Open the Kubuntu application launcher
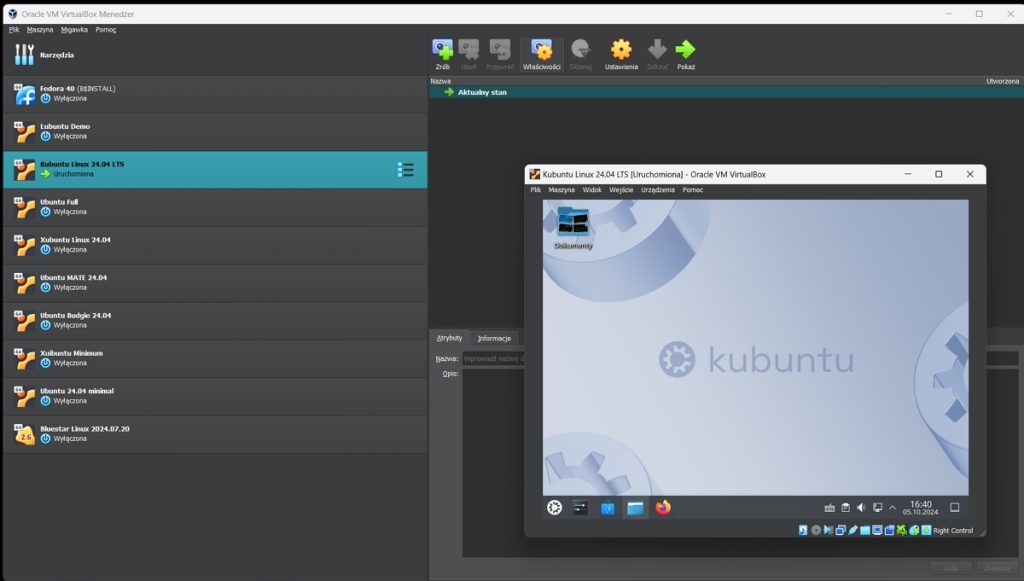The width and height of the screenshot is (1024, 581). [x=554, y=508]
